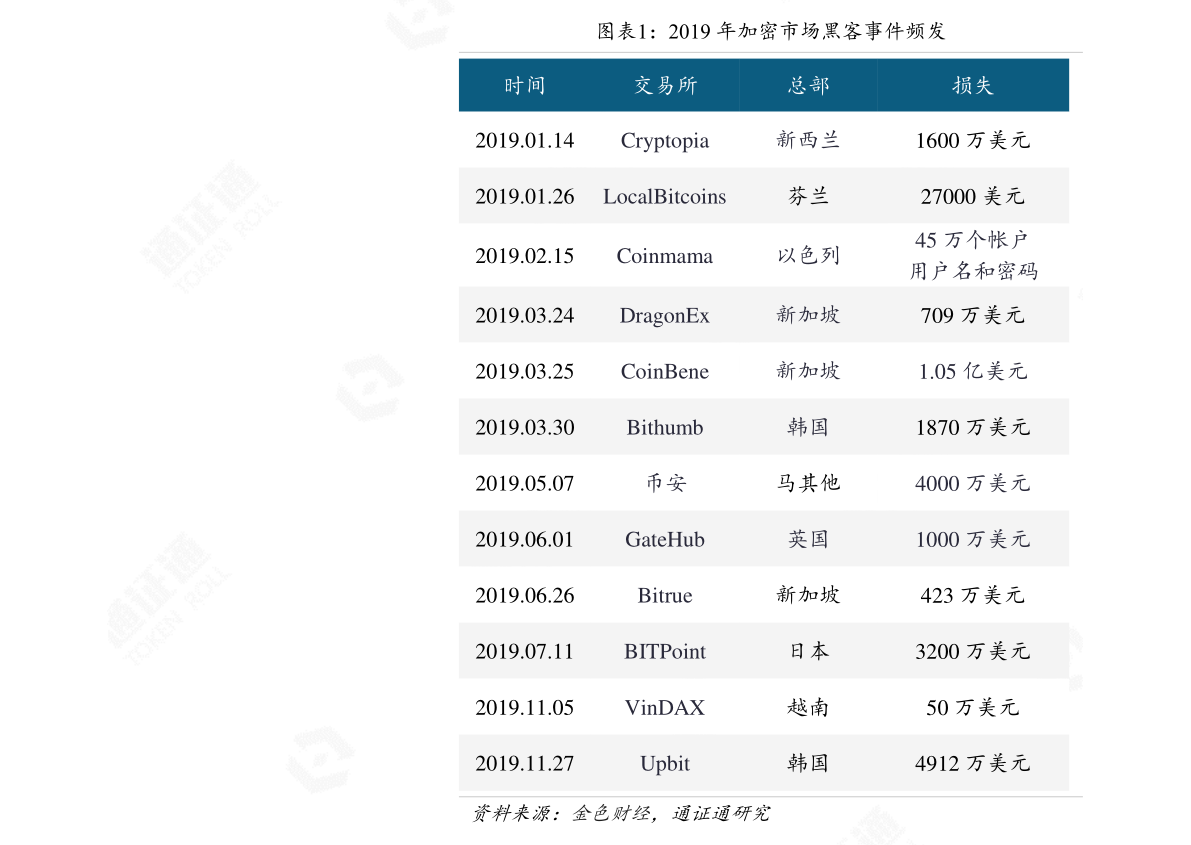The image size is (1191, 845).
Task: Click the Cryptopia exchange entry
Action: click(x=664, y=141)
